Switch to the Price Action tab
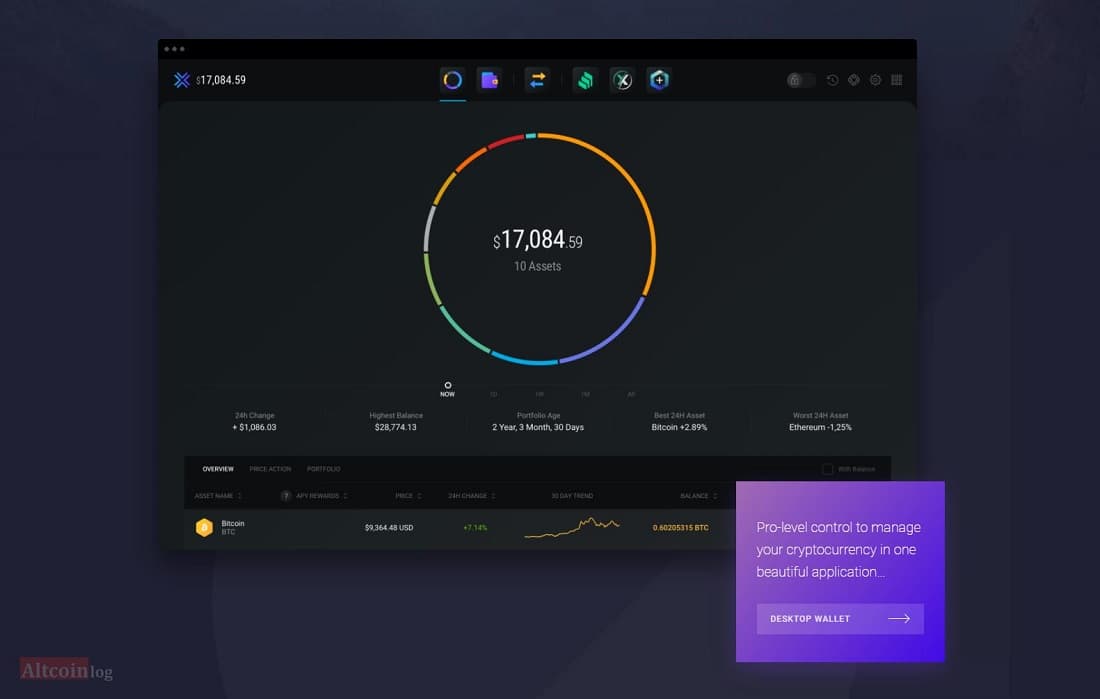Screen dimensions: 1100x699 tap(270, 469)
